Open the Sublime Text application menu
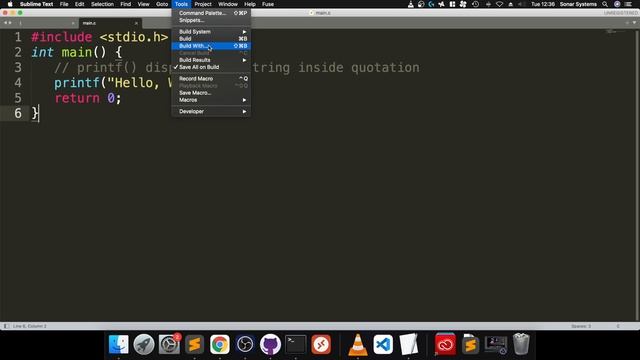This screenshot has width=640, height=360. [36, 4]
